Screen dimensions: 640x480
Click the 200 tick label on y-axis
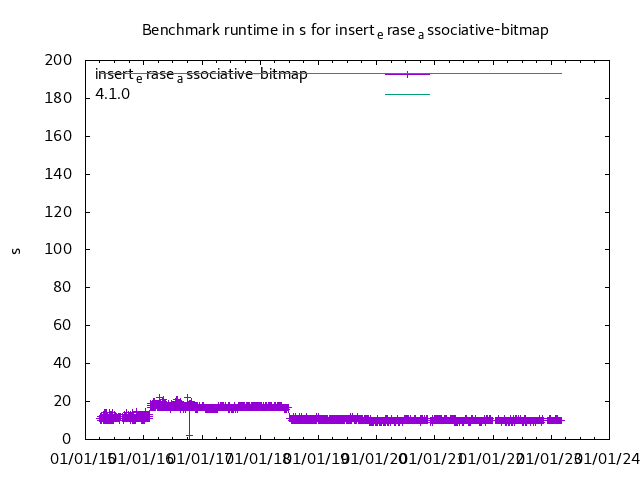coord(58,61)
